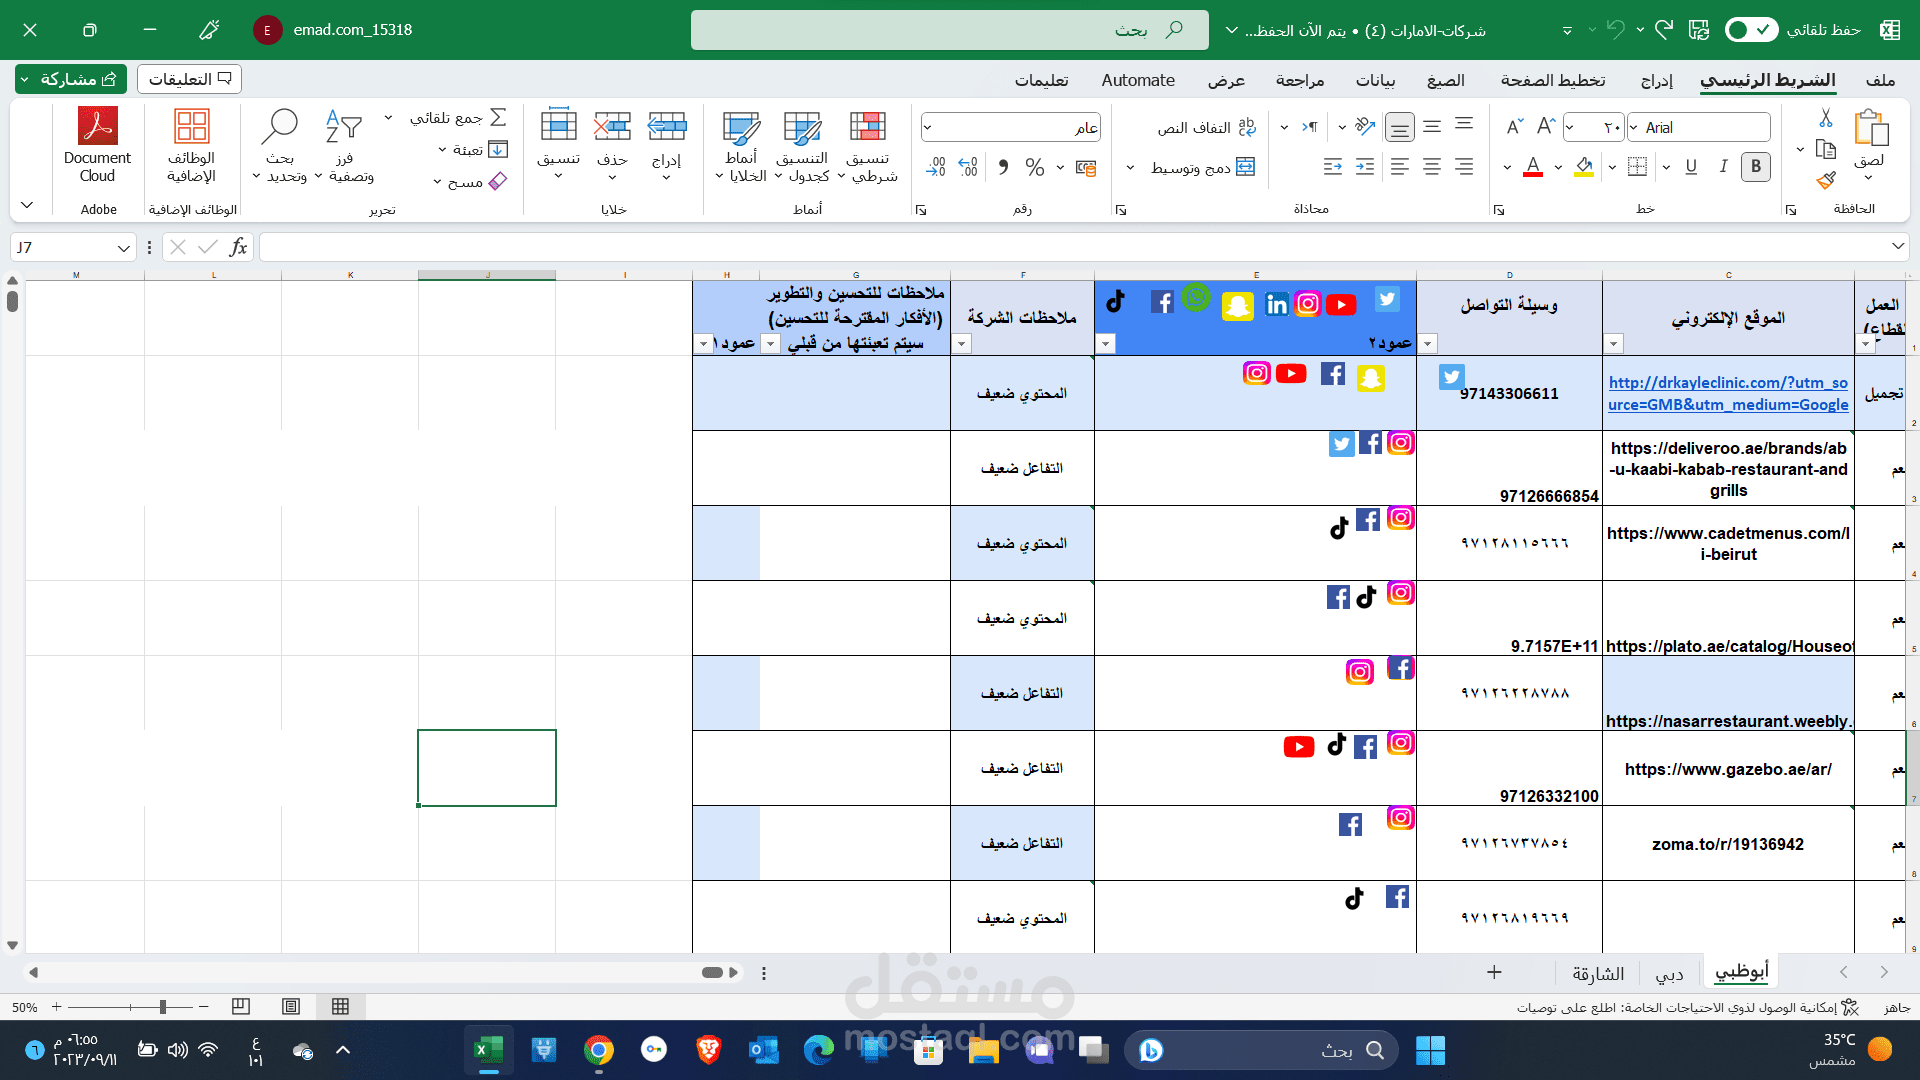This screenshot has height=1080, width=1920.
Task: Toggle the Underline formatting button
Action: [x=1691, y=167]
